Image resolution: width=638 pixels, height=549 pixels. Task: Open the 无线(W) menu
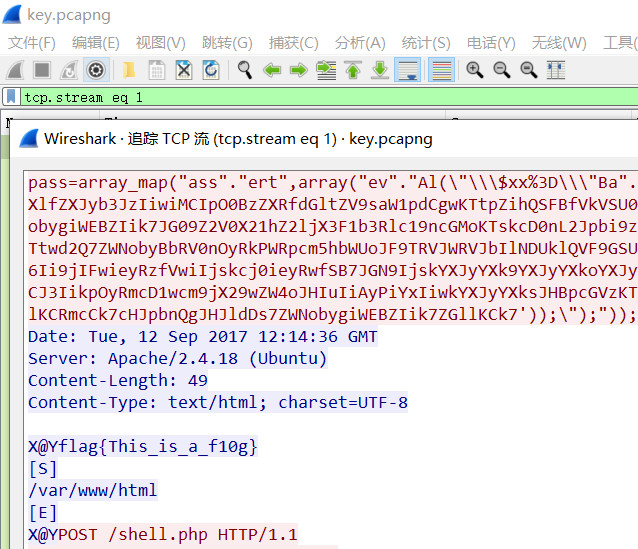[x=559, y=43]
